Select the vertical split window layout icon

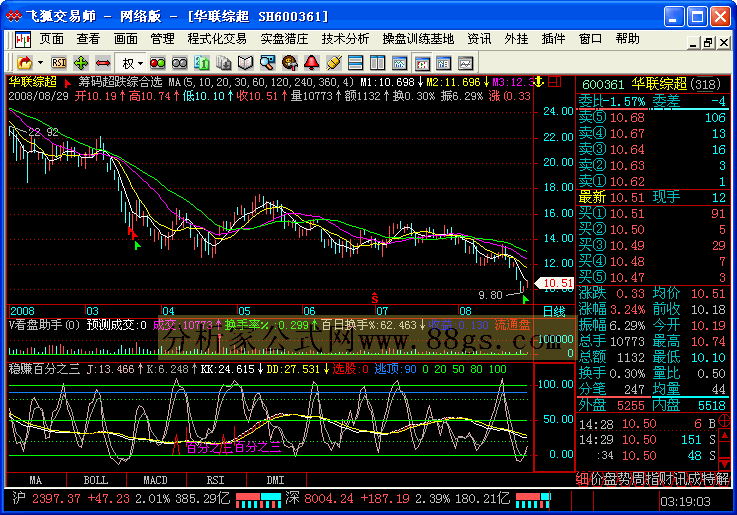tap(377, 62)
